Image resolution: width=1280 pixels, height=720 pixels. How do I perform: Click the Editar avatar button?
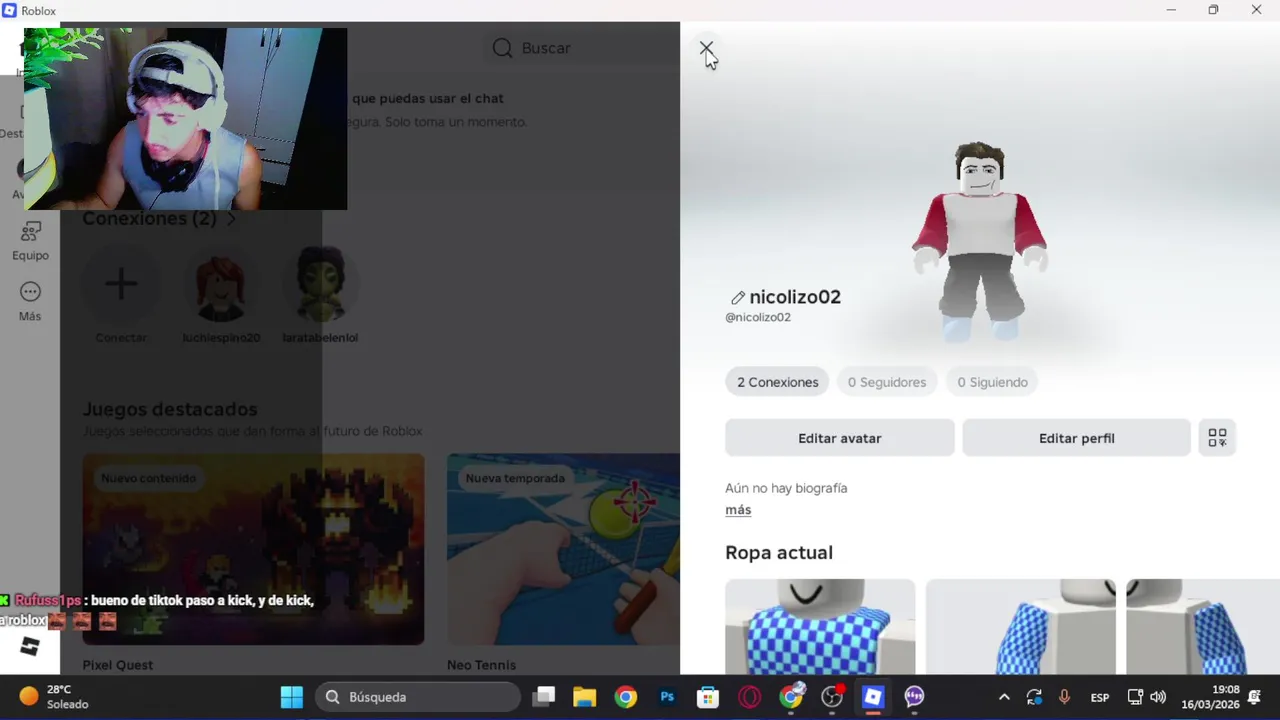pyautogui.click(x=840, y=438)
